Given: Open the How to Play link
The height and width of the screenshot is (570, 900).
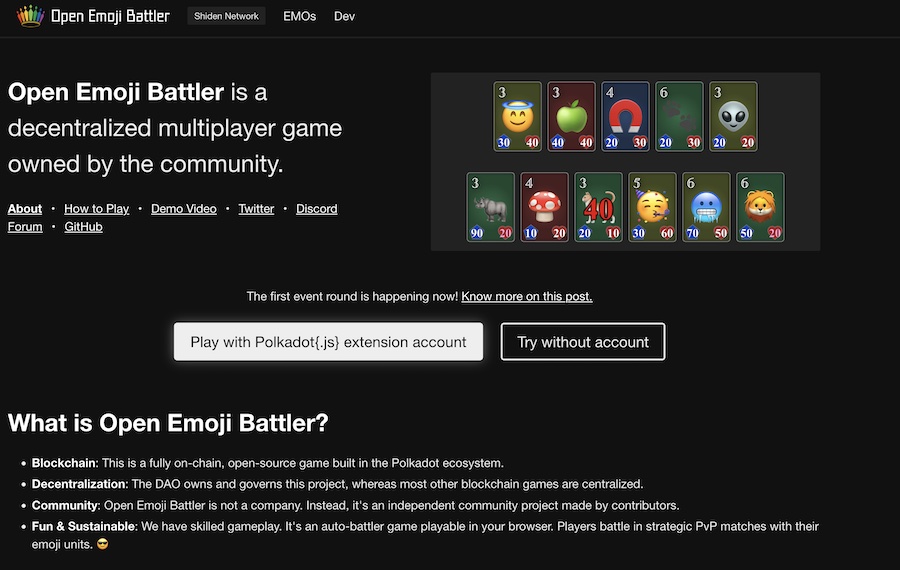Looking at the screenshot, I should 96,209.
